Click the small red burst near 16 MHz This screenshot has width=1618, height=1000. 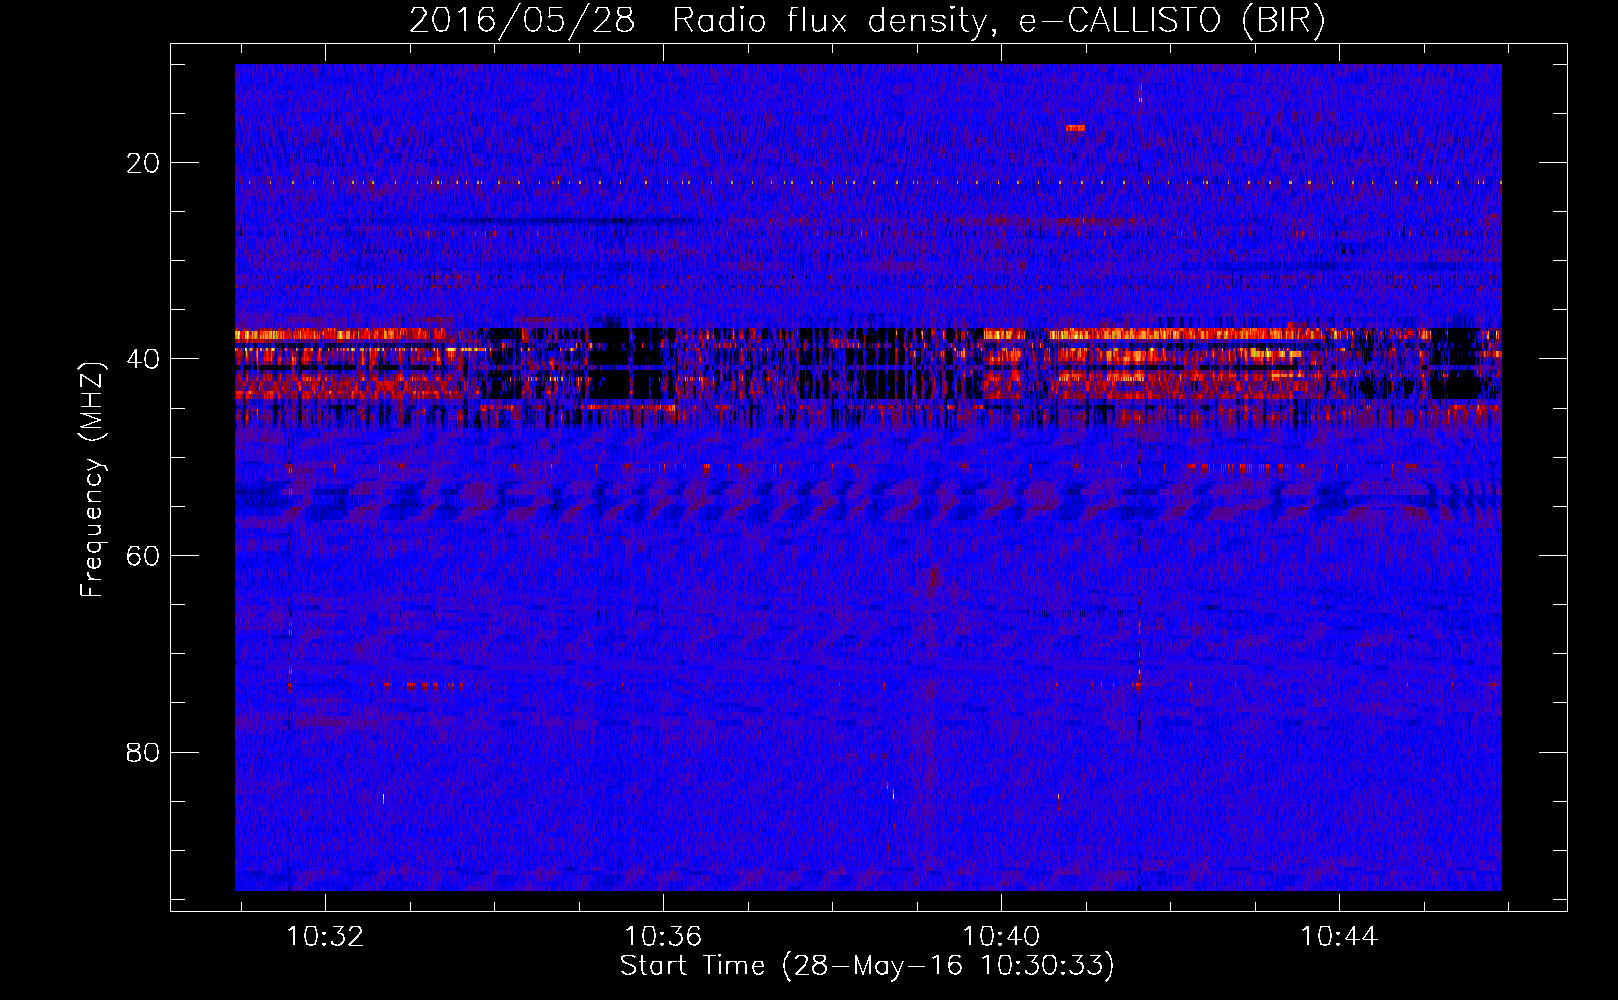[x=1075, y=128]
